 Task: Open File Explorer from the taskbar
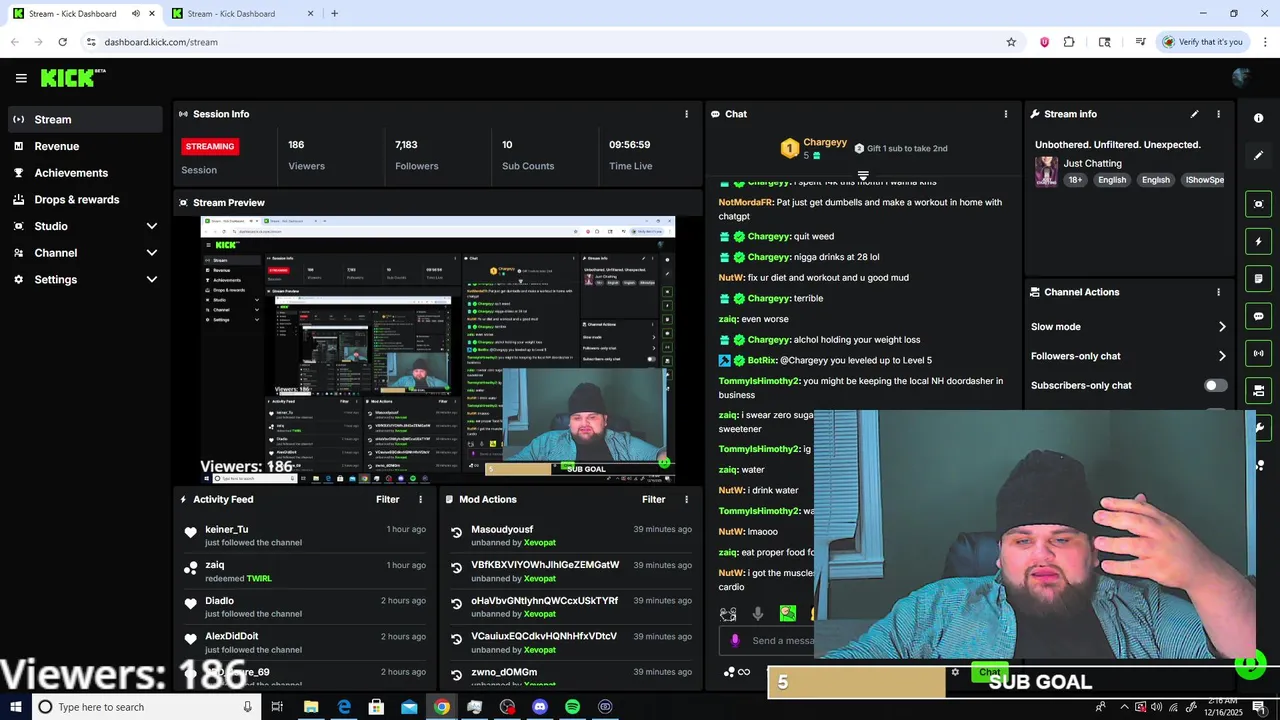tap(311, 707)
